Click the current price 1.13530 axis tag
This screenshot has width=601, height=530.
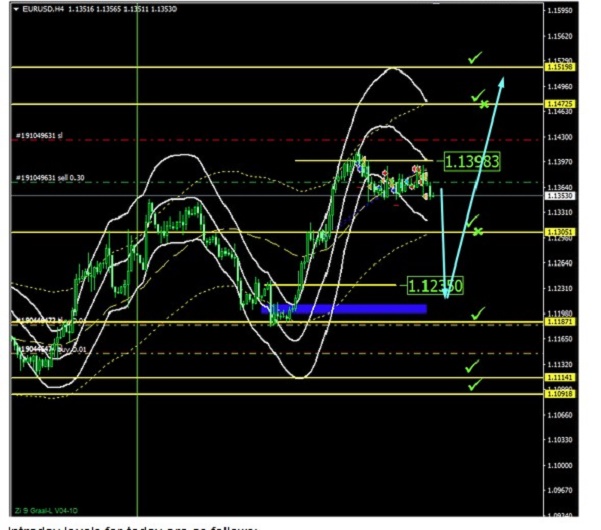pos(560,197)
